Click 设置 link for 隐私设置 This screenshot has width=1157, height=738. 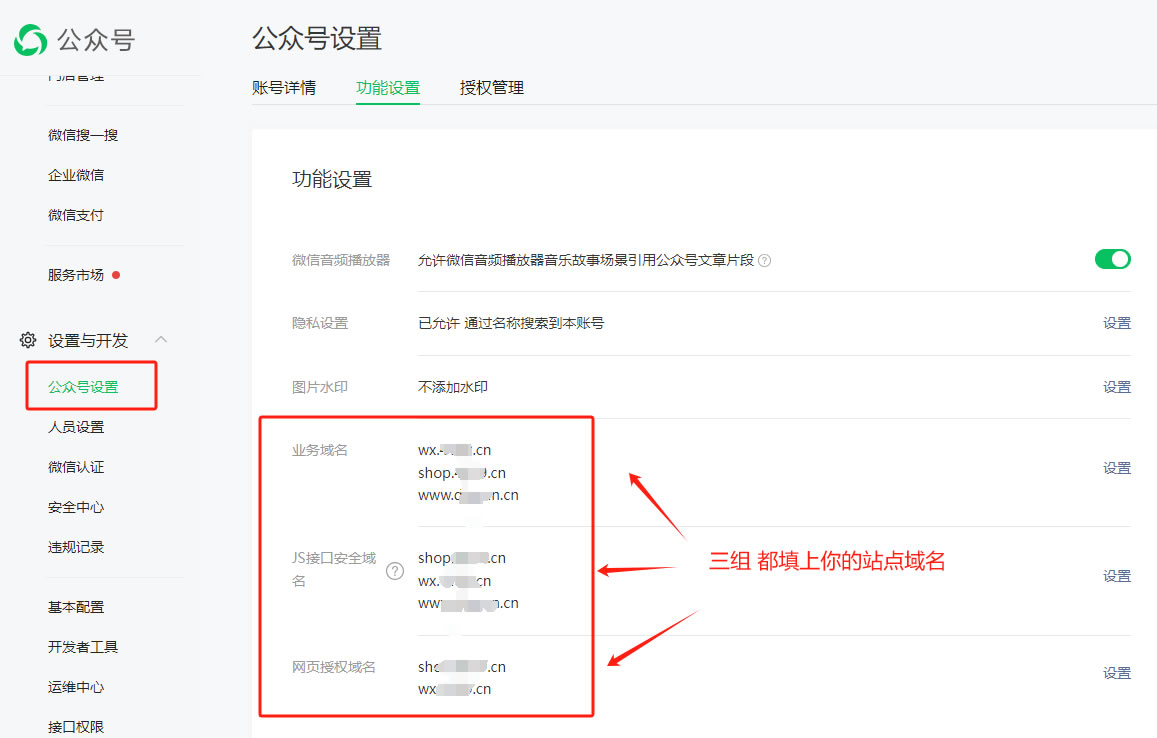pyautogui.click(x=1117, y=323)
